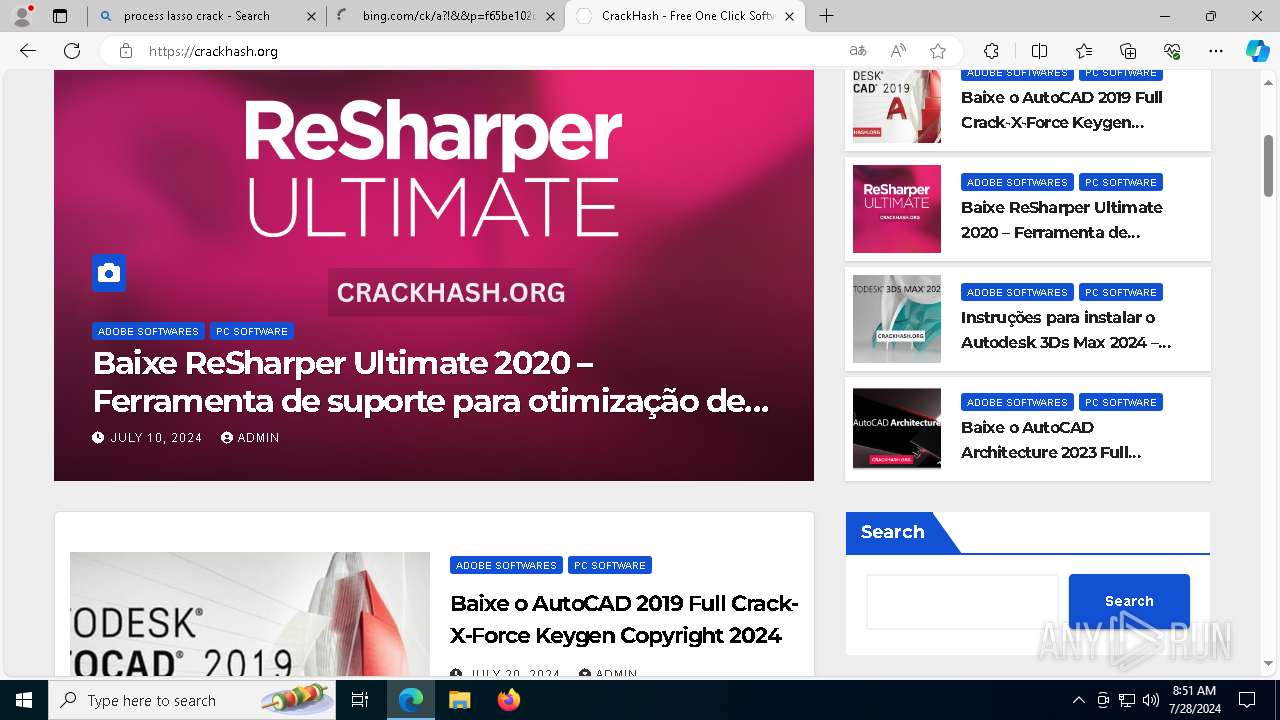This screenshot has width=1280, height=720.
Task: Activate the Read aloud icon
Action: coord(898,51)
